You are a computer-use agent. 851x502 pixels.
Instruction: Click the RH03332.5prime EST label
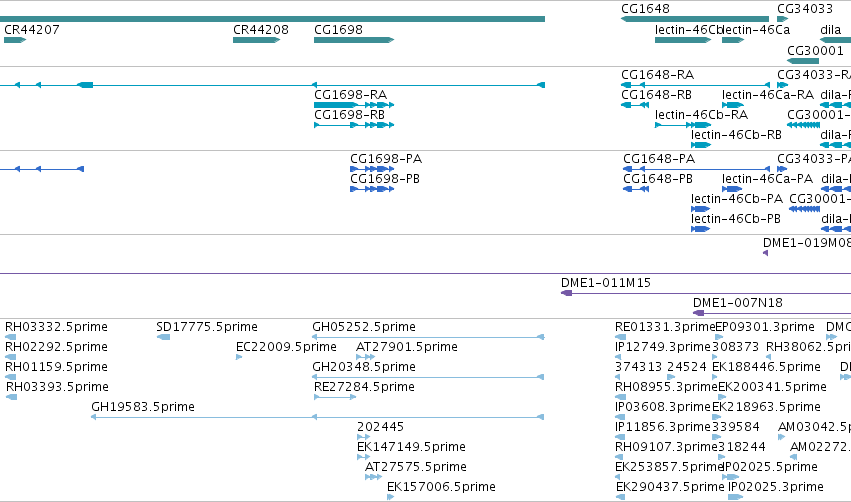pyautogui.click(x=56, y=327)
